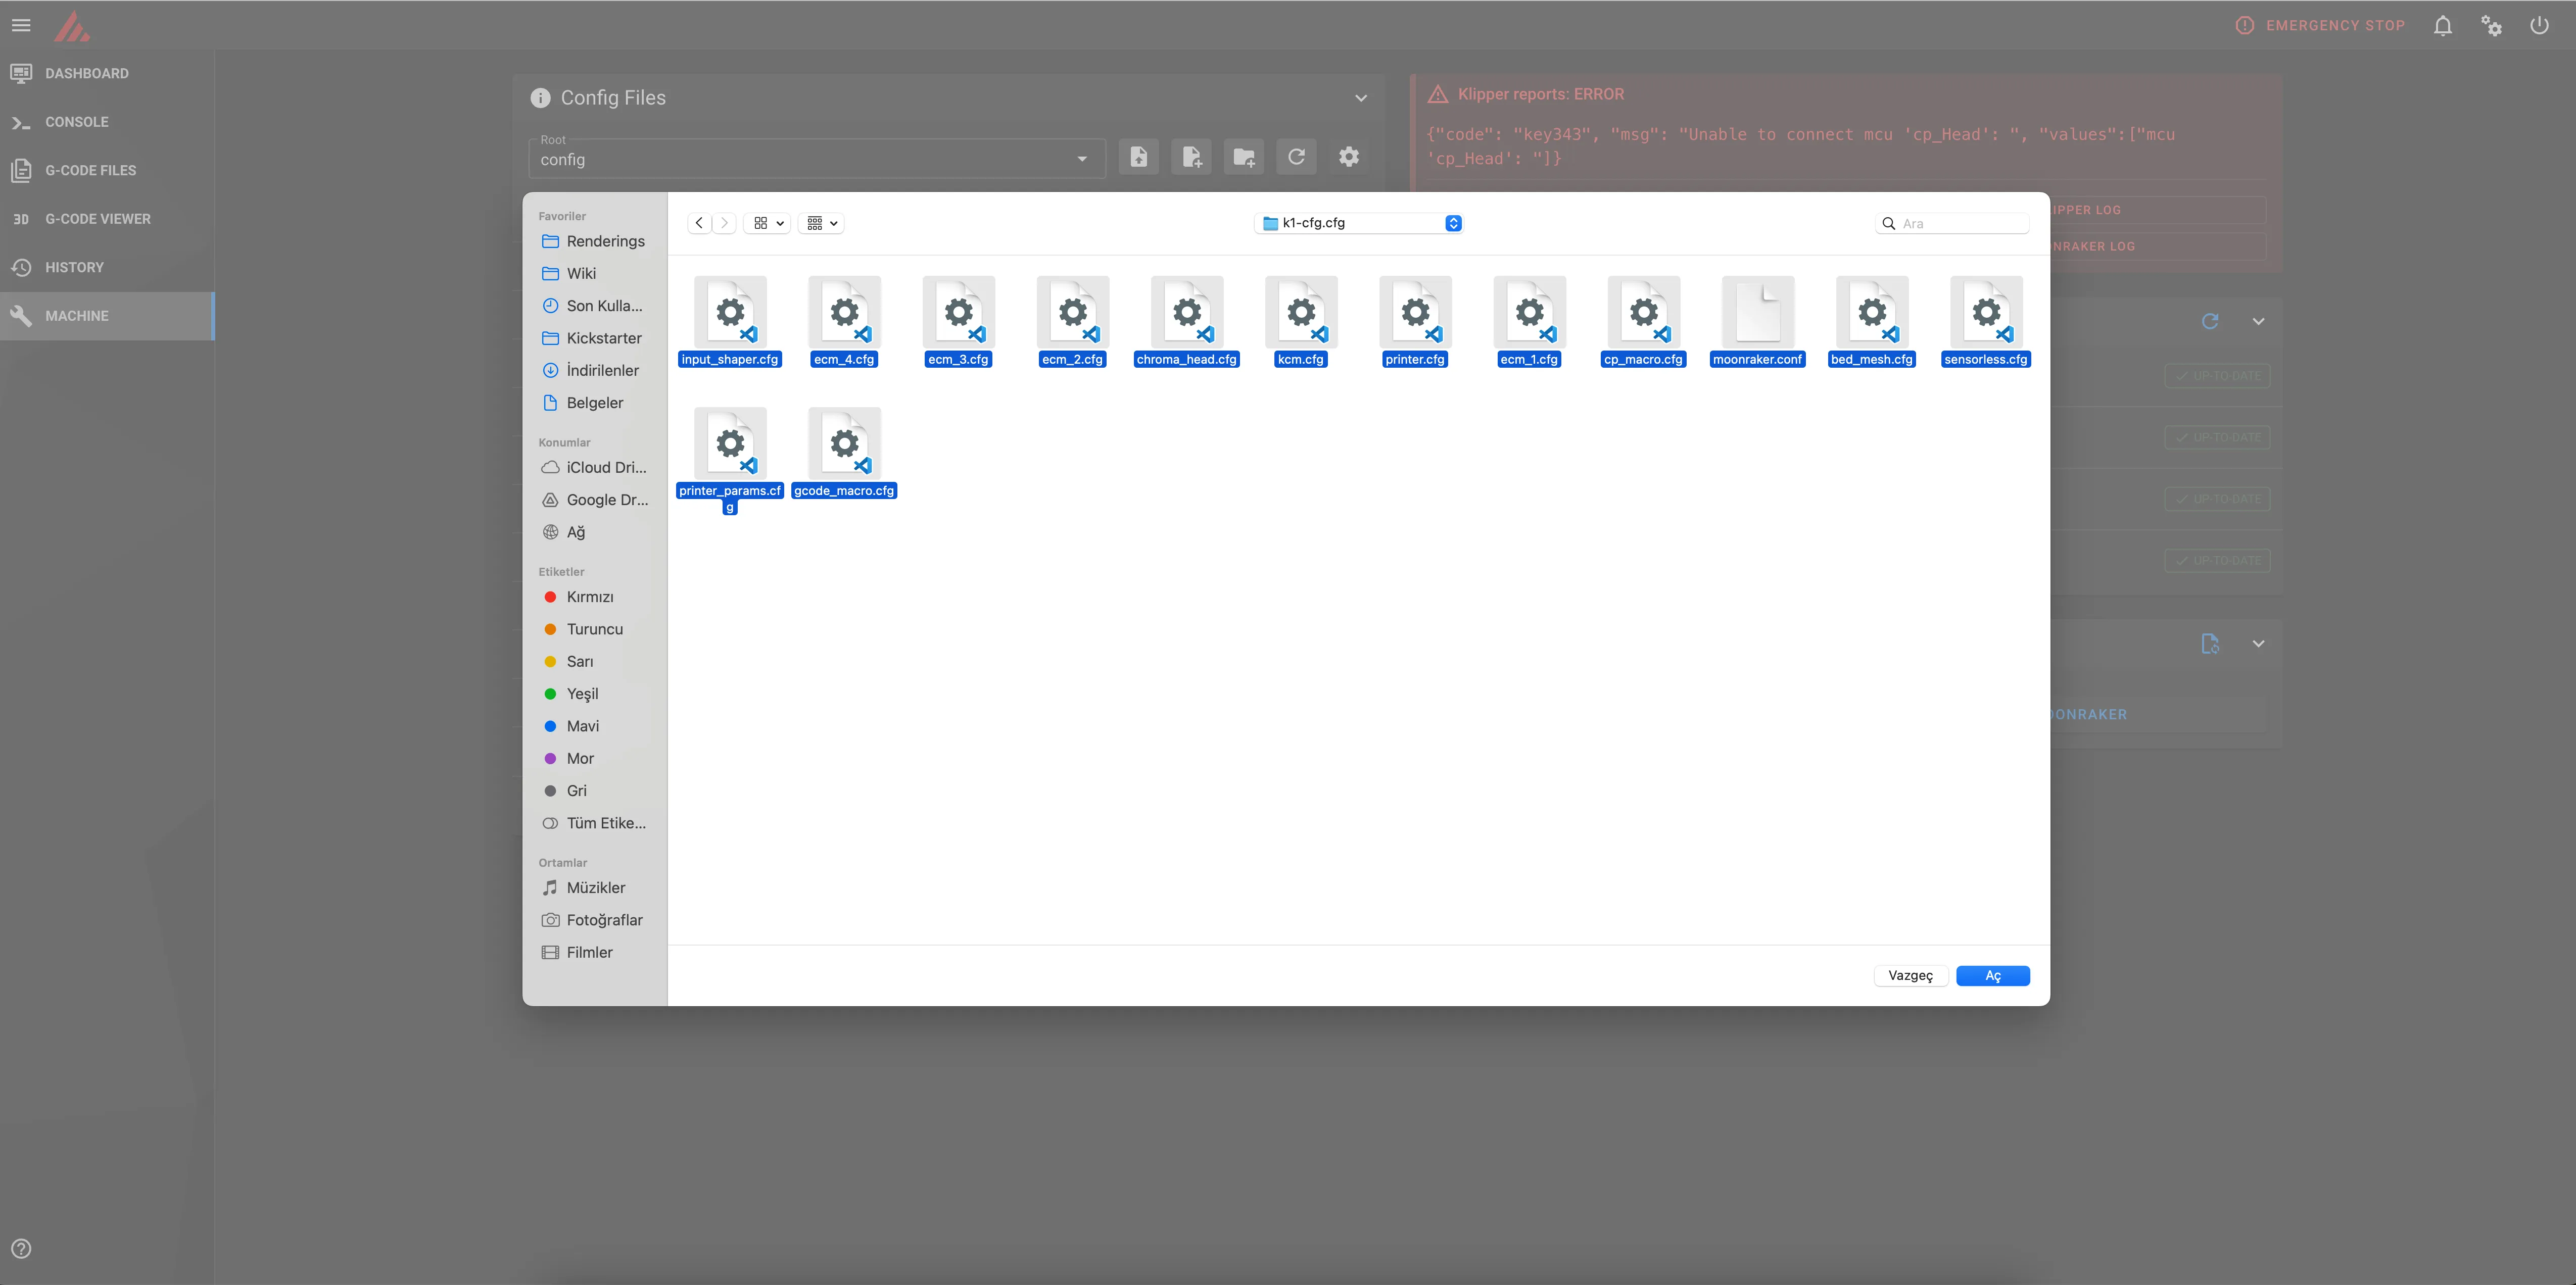Select Machine in the sidebar
Image resolution: width=2576 pixels, height=1285 pixels.
coord(107,316)
